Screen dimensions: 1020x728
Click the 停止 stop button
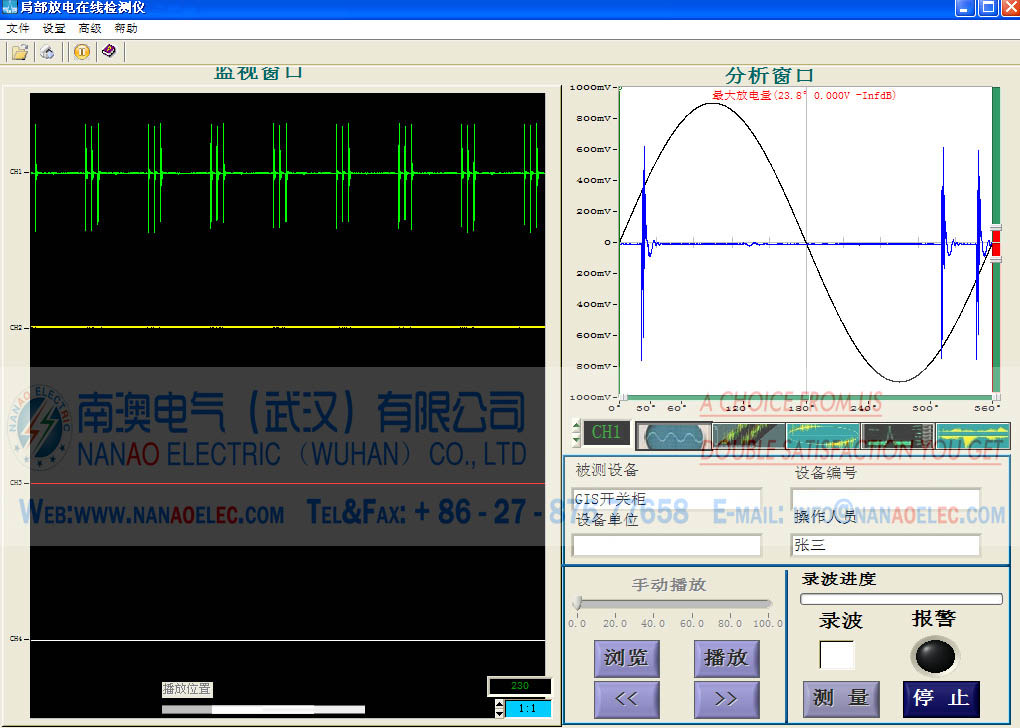coord(941,698)
